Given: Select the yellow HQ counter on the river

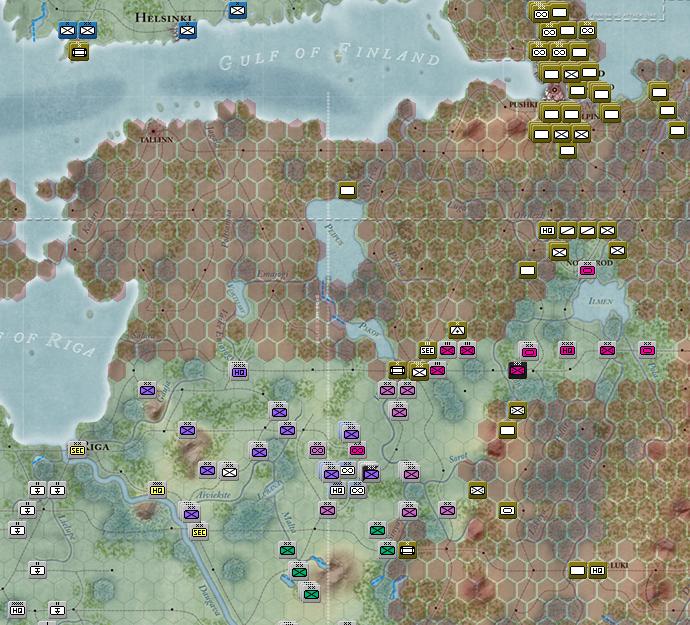Looking at the screenshot, I should [158, 489].
